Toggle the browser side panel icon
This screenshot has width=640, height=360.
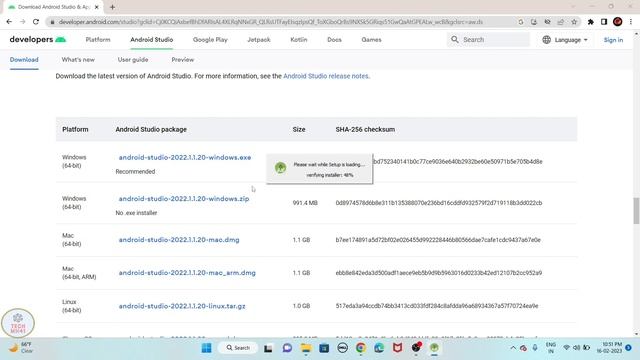(x=604, y=22)
